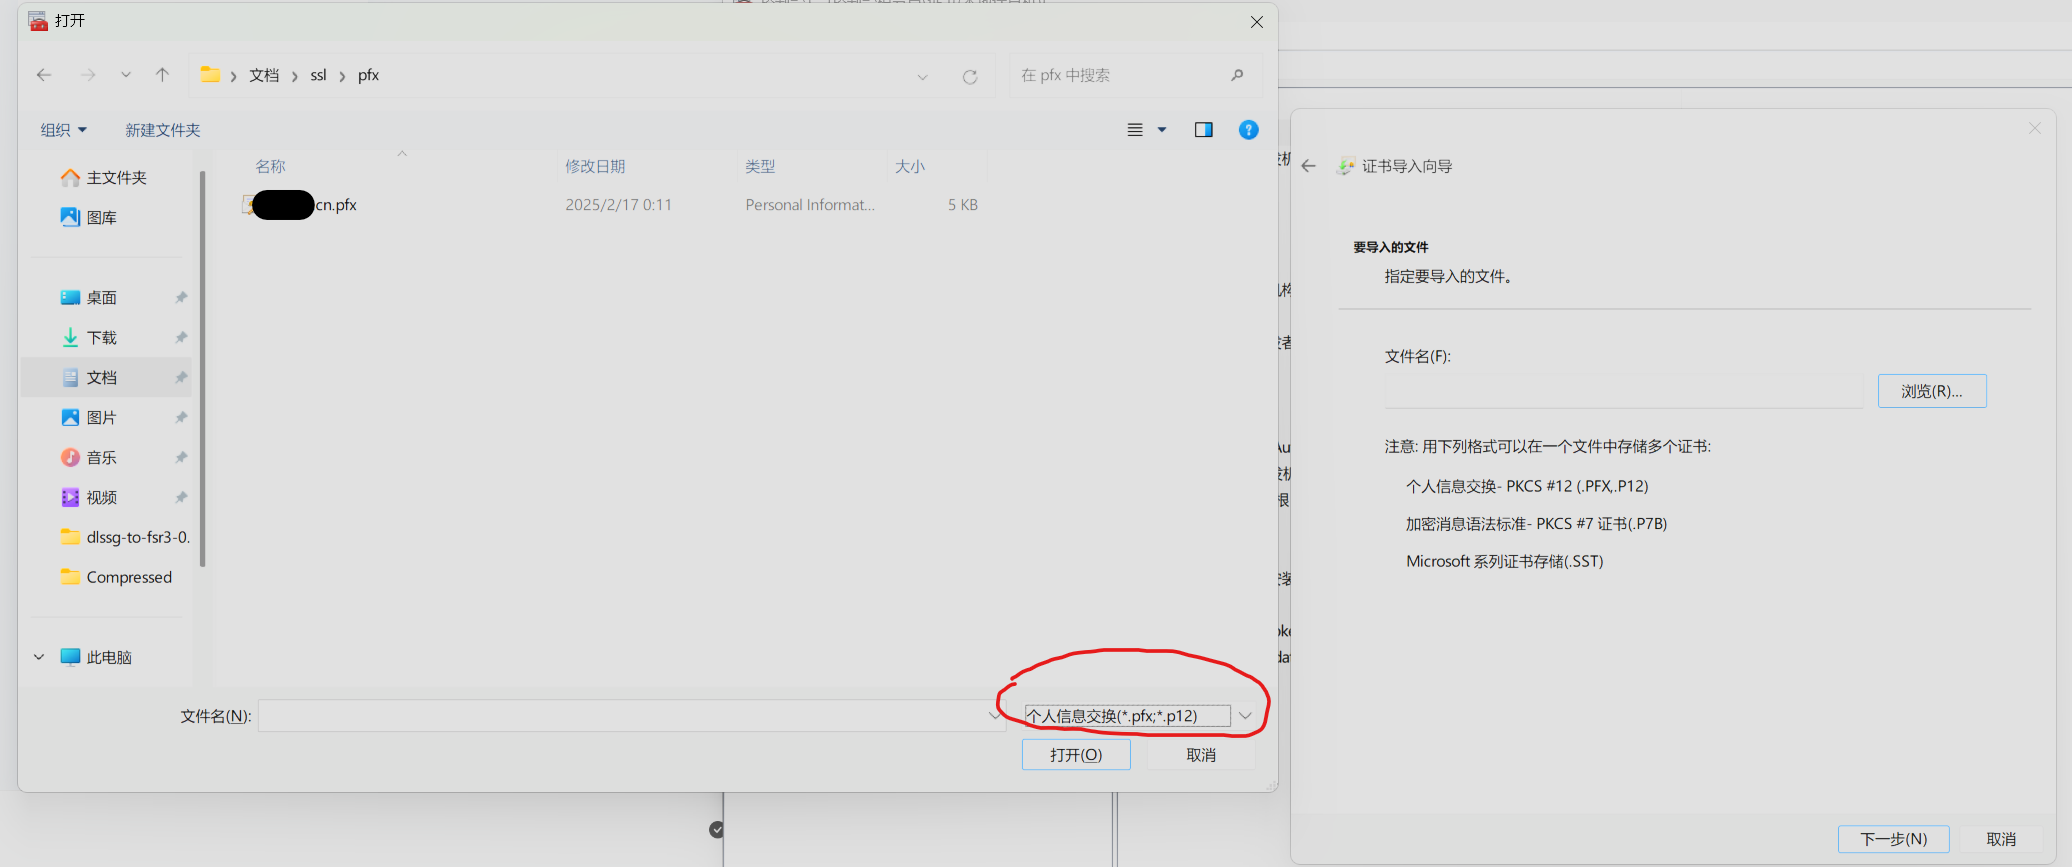2072x867 pixels.
Task: Close the 打开 dialog window
Action: [1257, 22]
